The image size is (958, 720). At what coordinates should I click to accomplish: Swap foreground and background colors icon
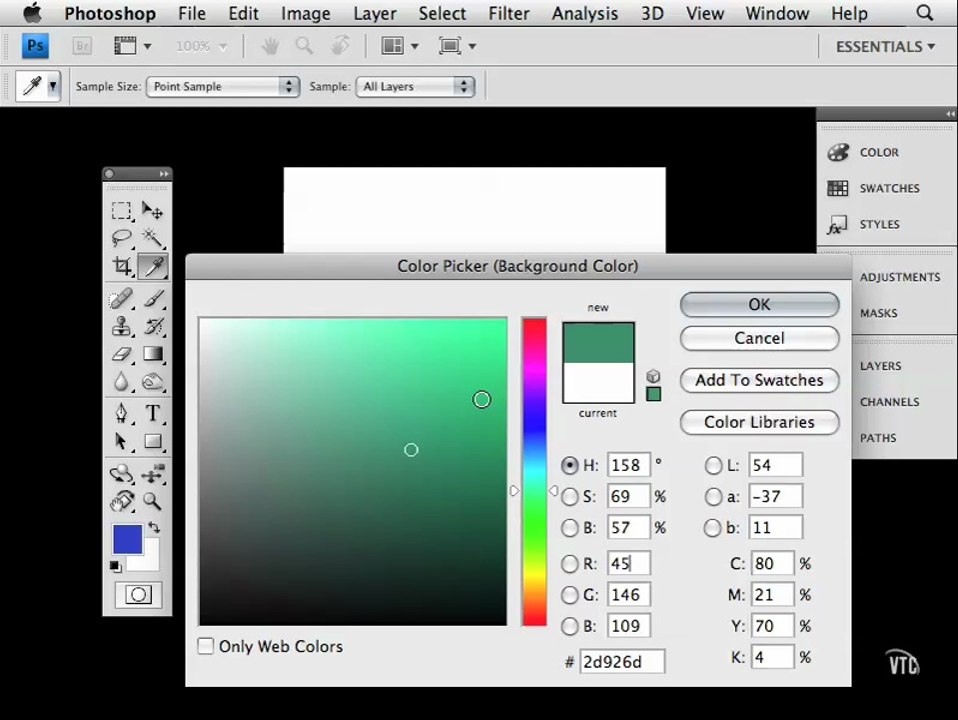point(154,527)
